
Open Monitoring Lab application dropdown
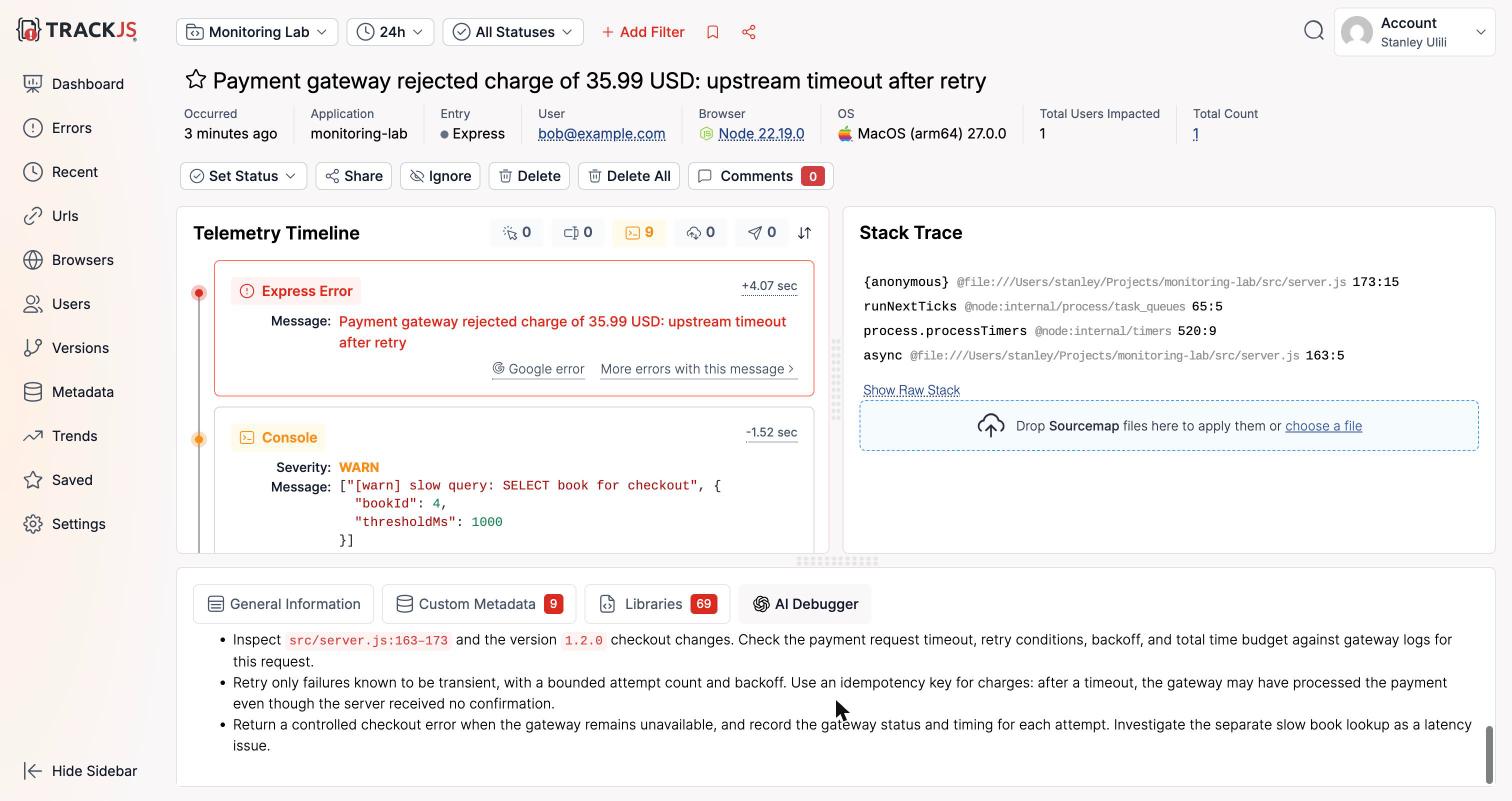[x=257, y=32]
